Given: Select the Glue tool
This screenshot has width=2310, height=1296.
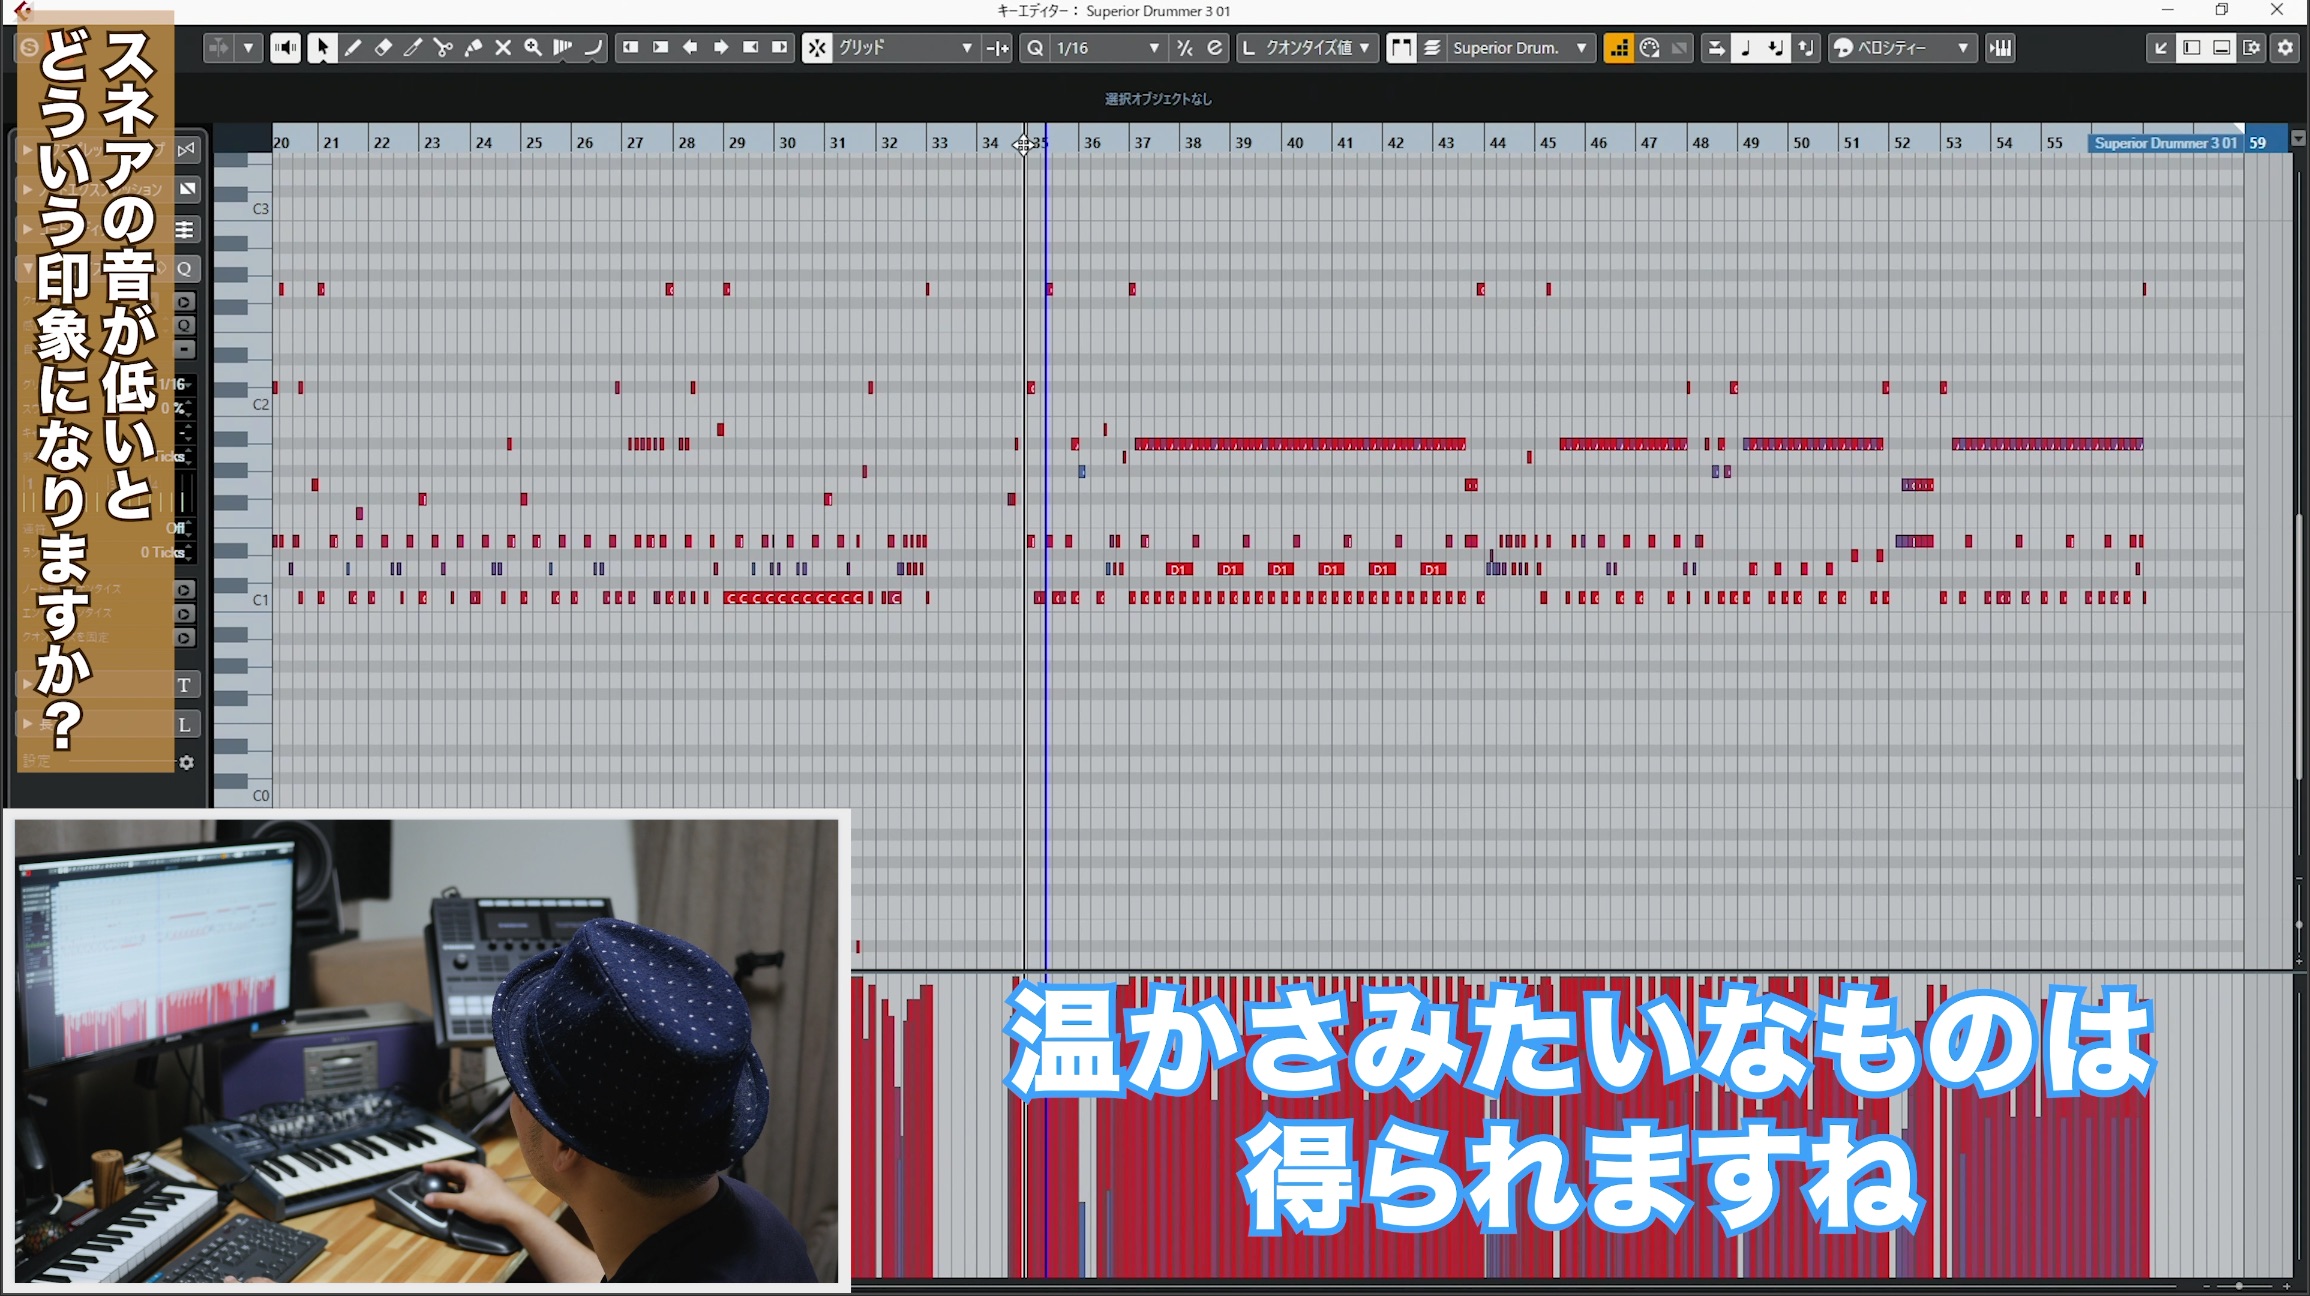Looking at the screenshot, I should pos(473,48).
